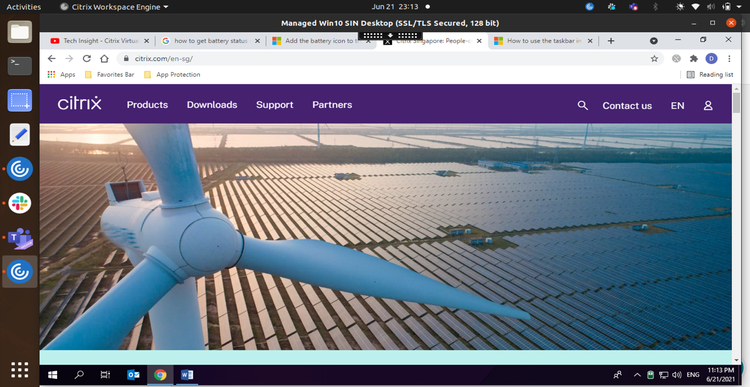Switch to 'how to get battery status' tab
This screenshot has width=750, height=387.
tap(211, 41)
